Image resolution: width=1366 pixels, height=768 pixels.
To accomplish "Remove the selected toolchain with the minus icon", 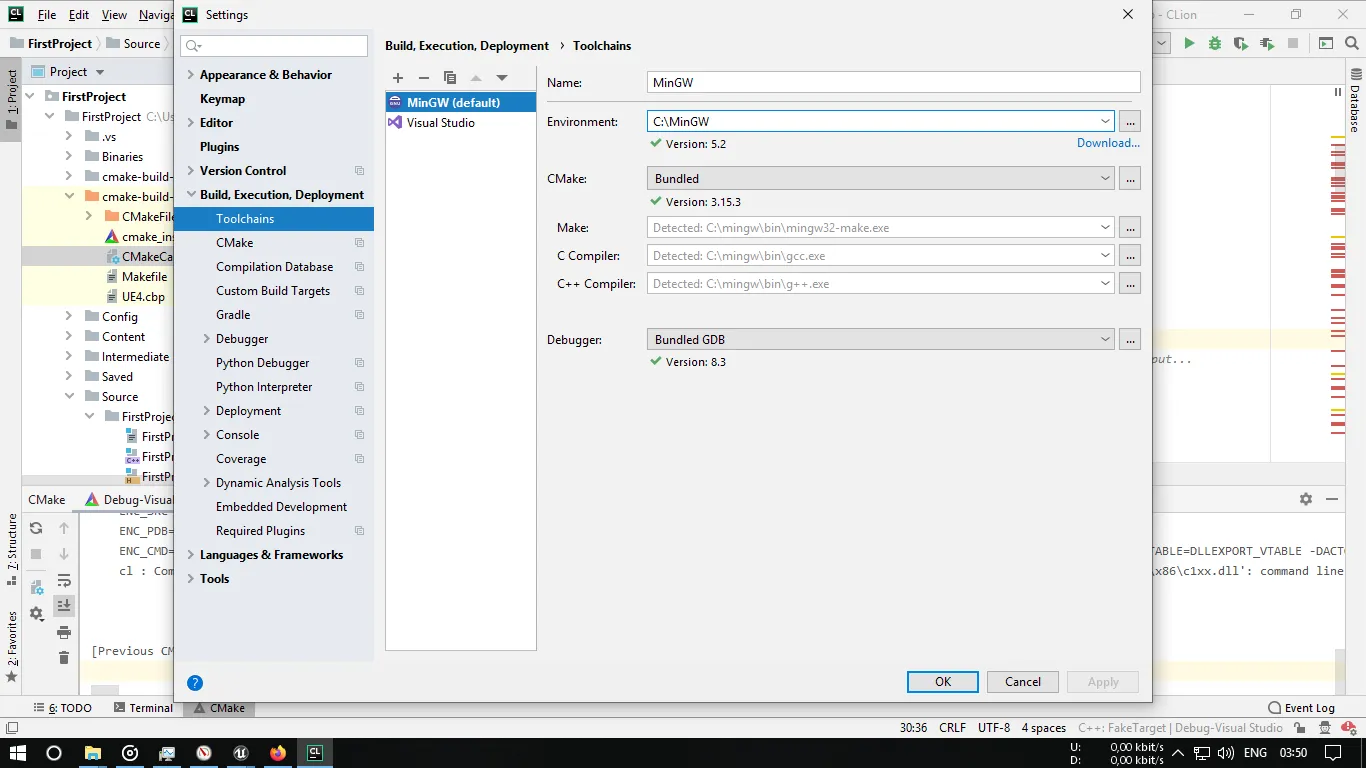I will tap(424, 78).
